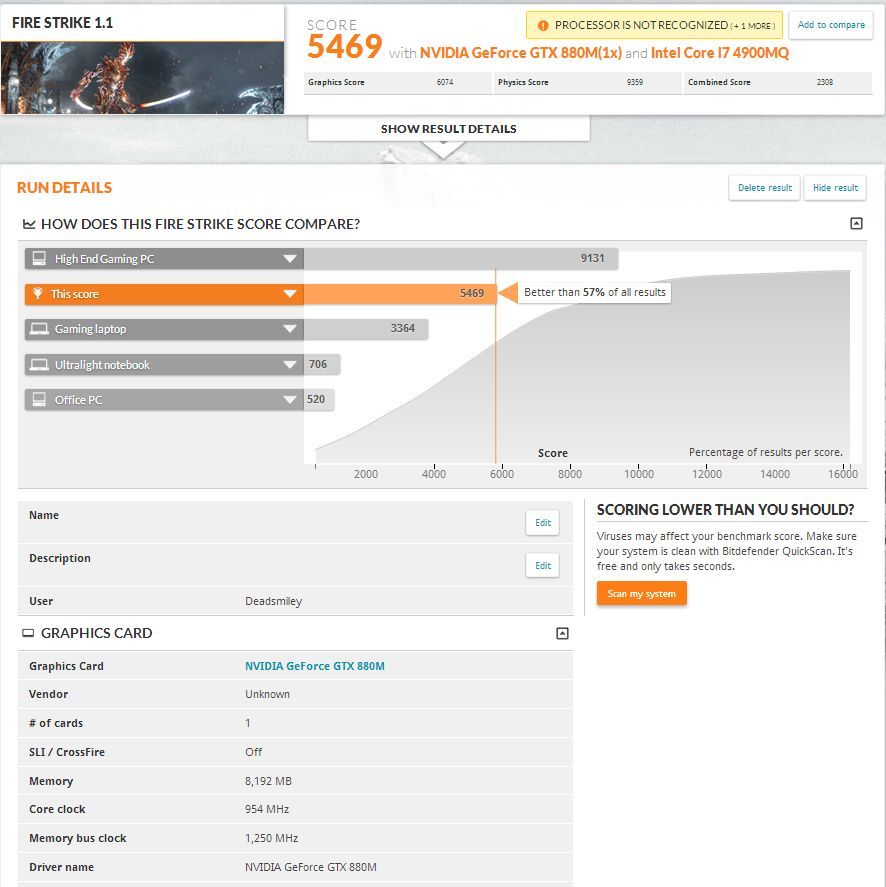
Task: Click the laptop icon on Gaming laptop
Action: pos(39,329)
